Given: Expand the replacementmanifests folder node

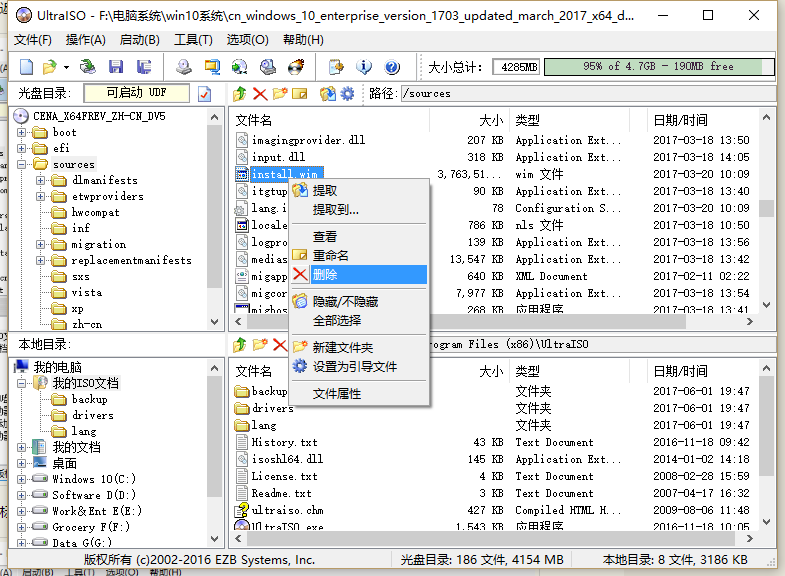Looking at the screenshot, I should (41, 261).
